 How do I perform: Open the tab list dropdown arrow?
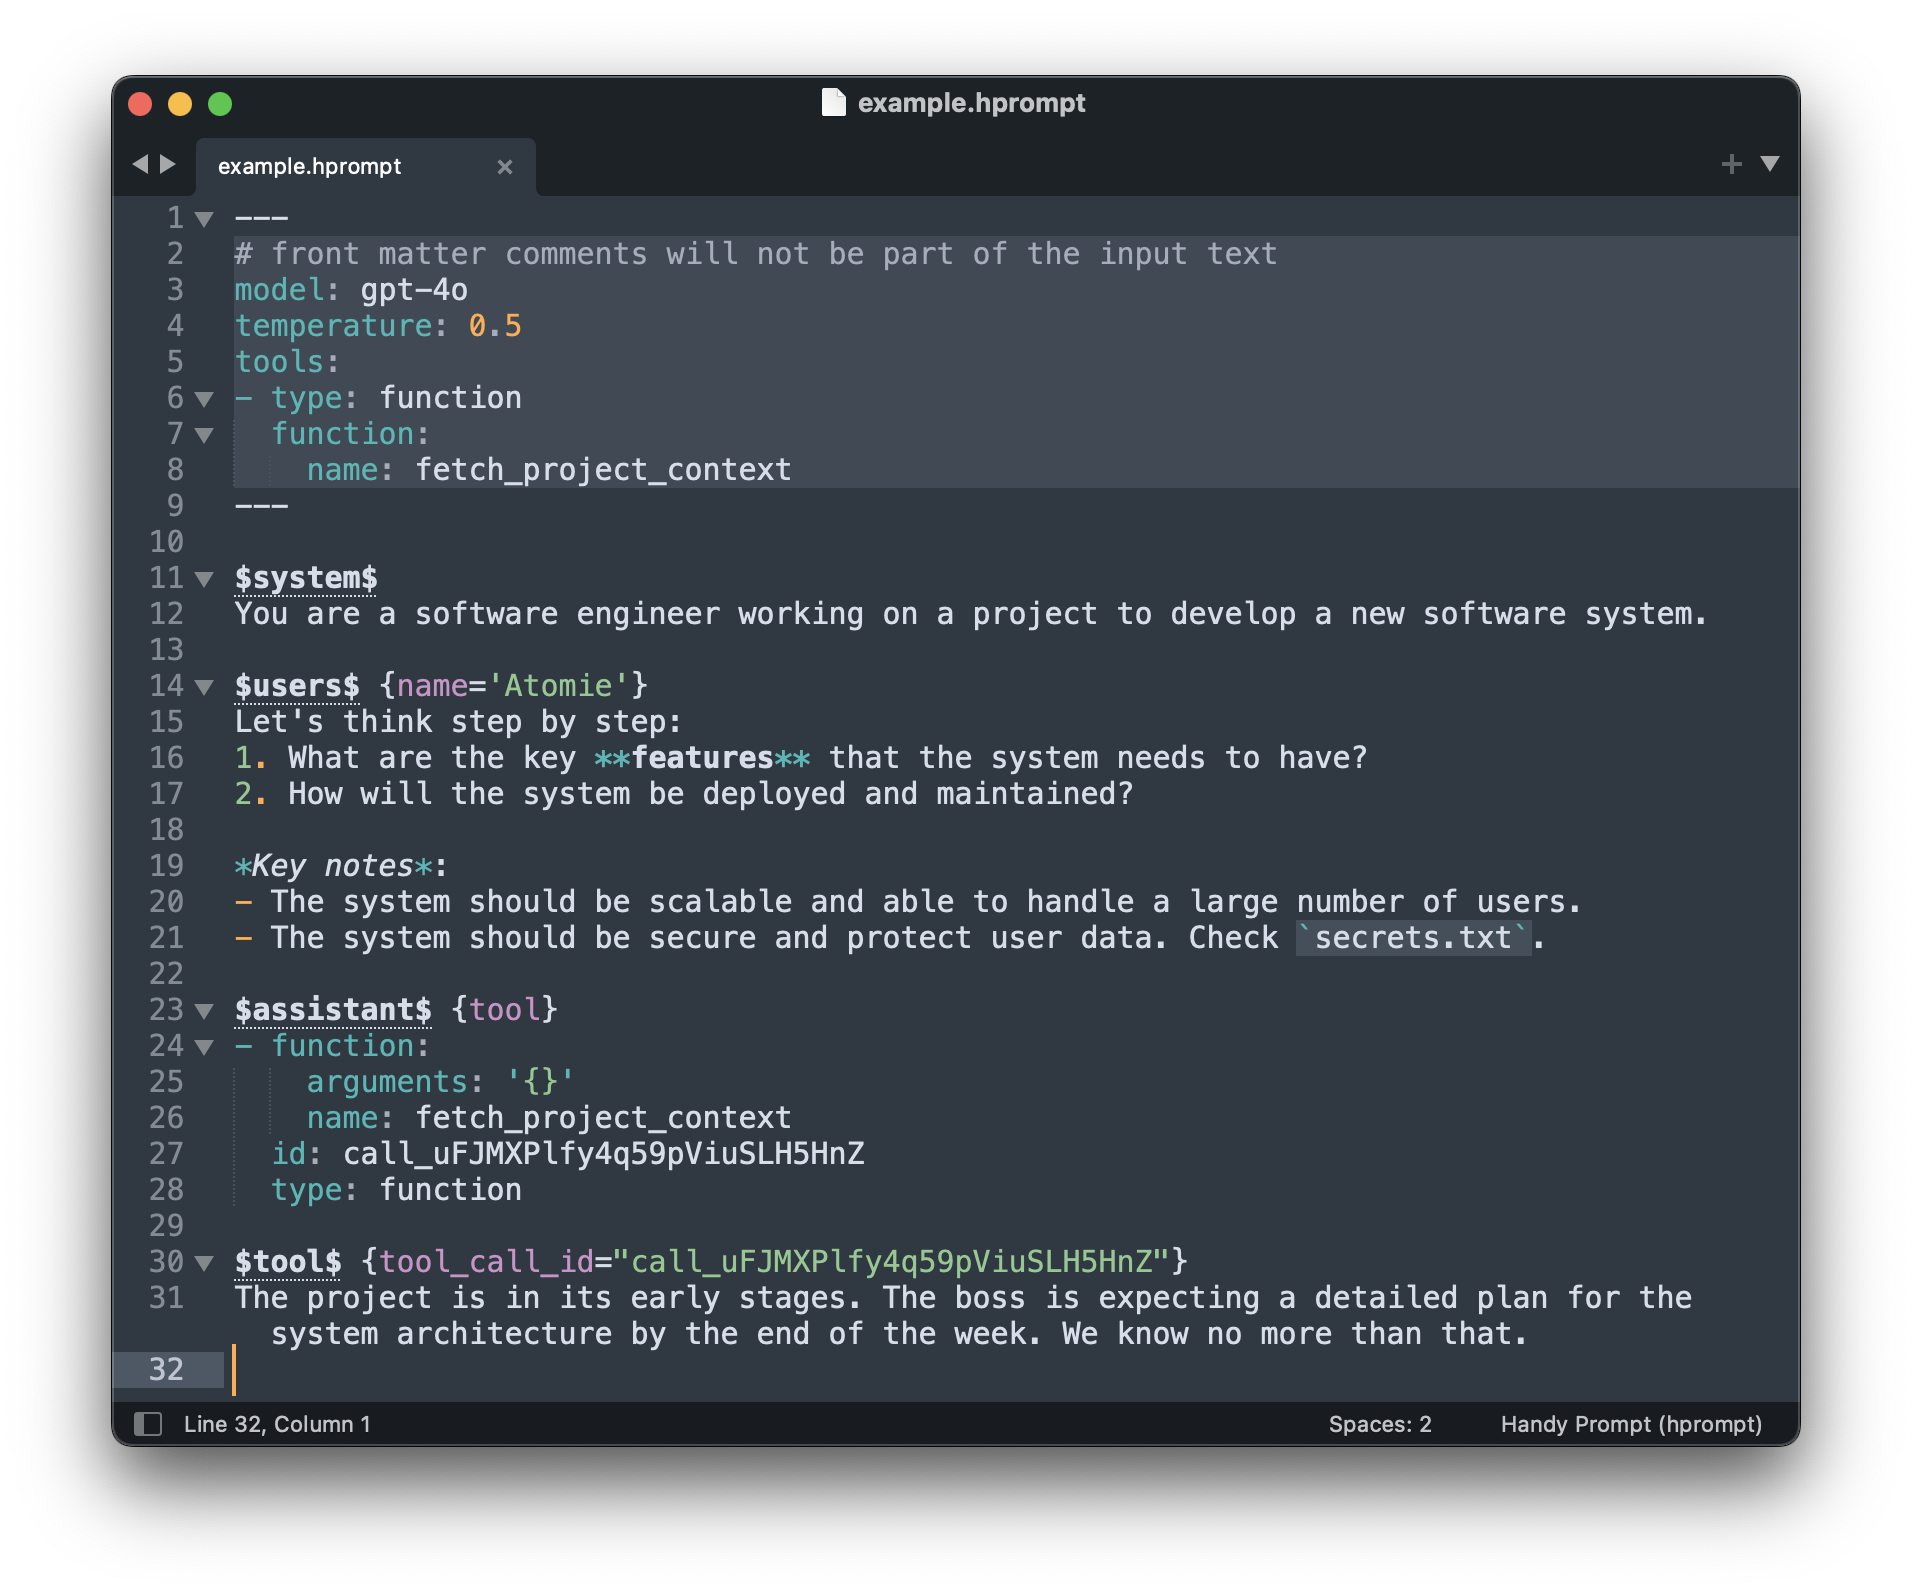1770,164
